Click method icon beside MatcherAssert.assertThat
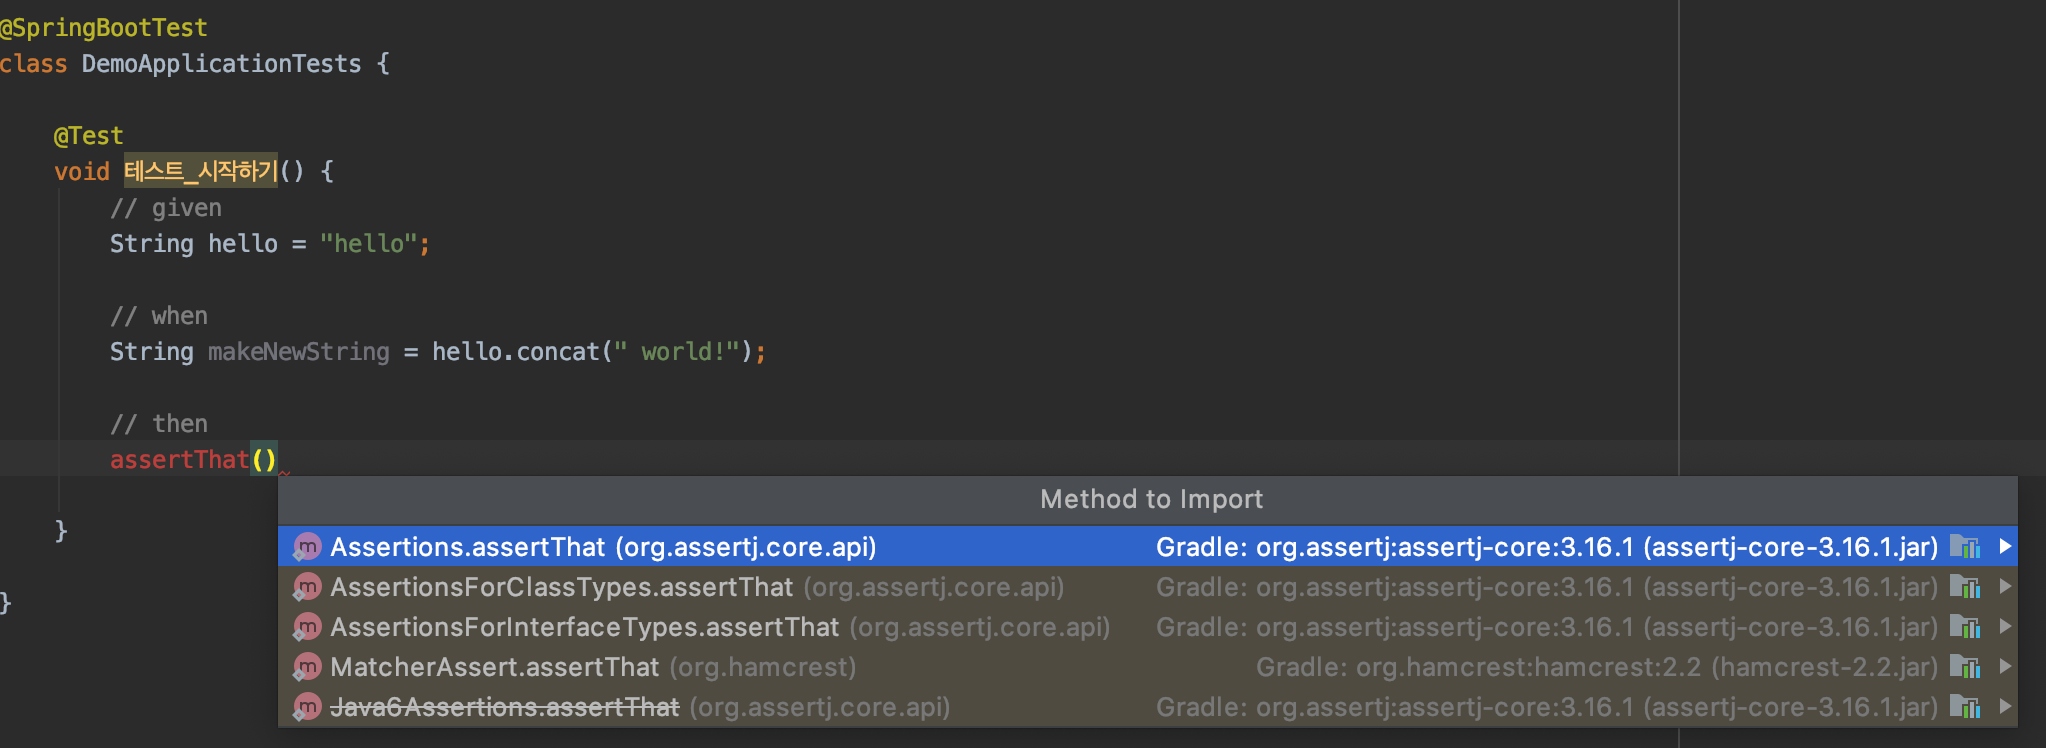The width and height of the screenshot is (2046, 748). 307,667
